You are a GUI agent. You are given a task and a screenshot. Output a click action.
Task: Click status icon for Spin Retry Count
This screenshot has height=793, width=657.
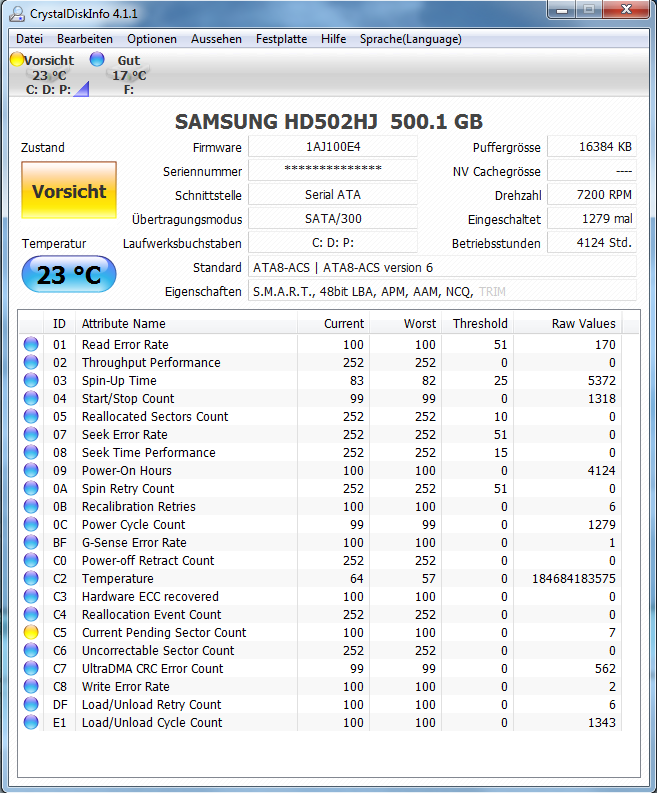(x=31, y=488)
